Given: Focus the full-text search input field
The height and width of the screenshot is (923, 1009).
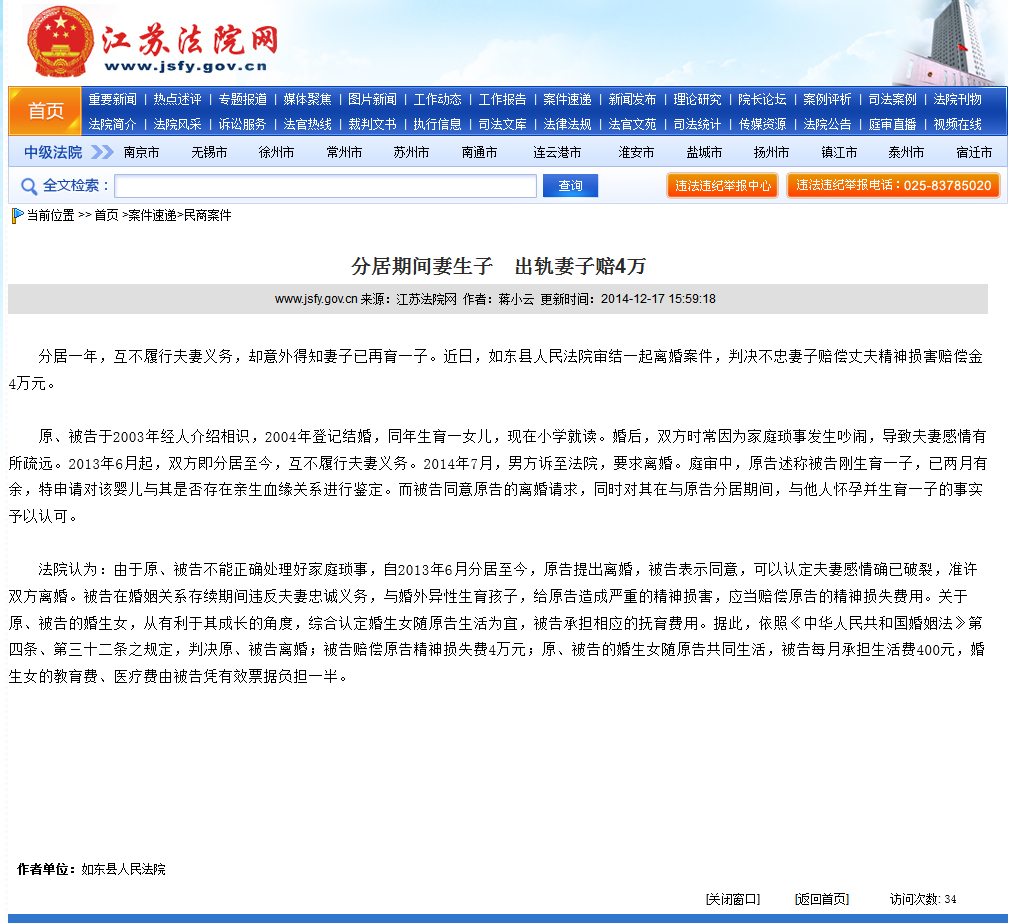Looking at the screenshot, I should tap(325, 186).
